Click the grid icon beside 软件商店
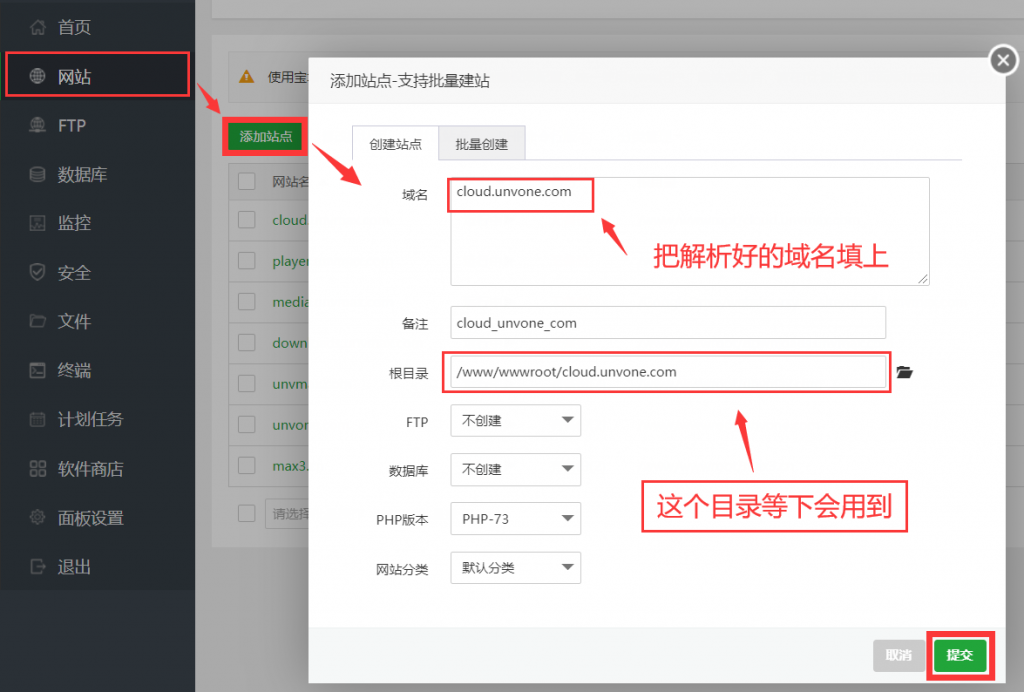This screenshot has width=1024, height=692. (x=38, y=469)
